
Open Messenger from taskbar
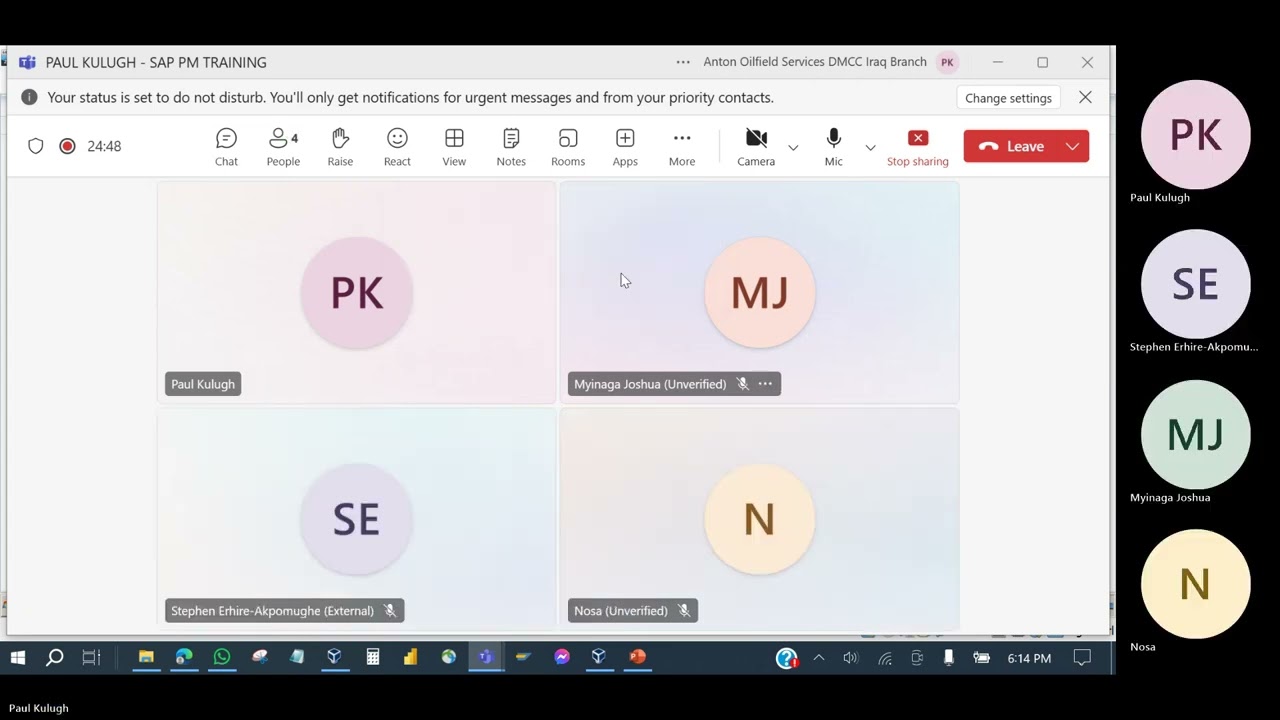562,657
